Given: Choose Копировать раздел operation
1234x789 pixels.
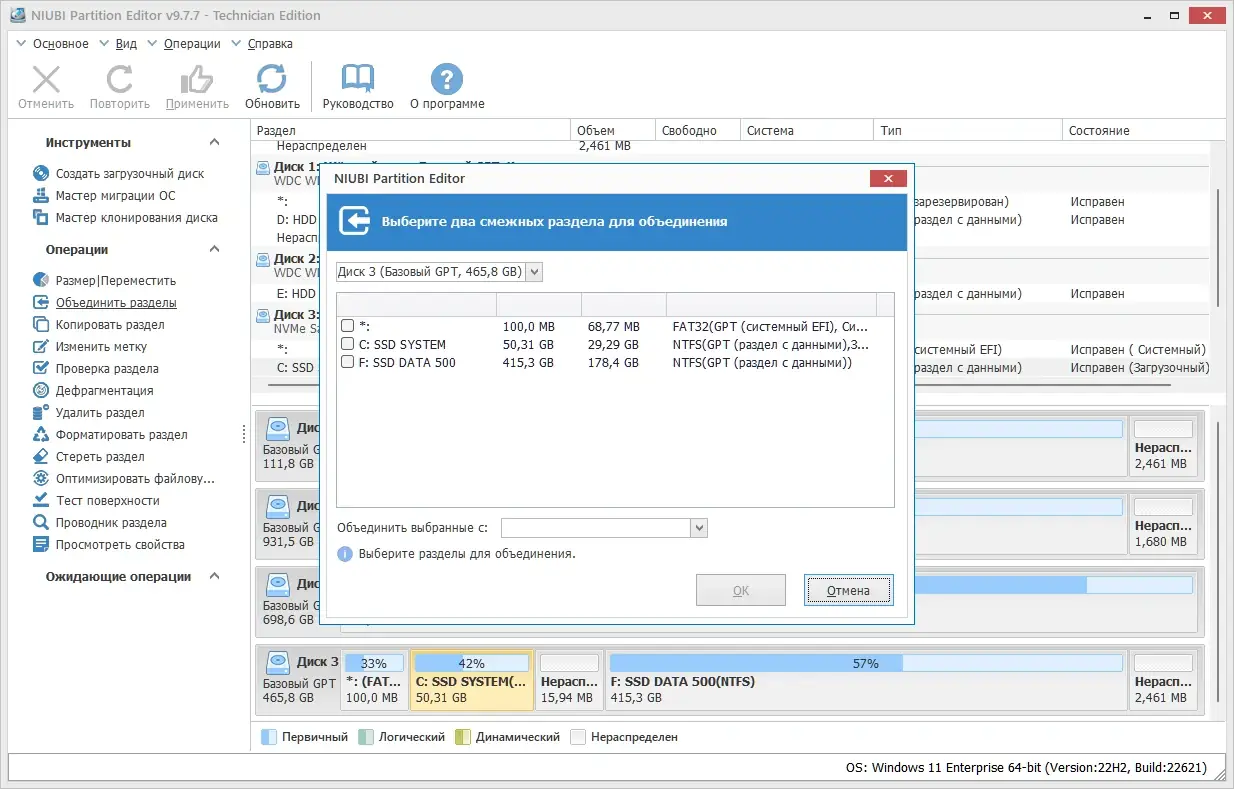Looking at the screenshot, I should coord(110,325).
